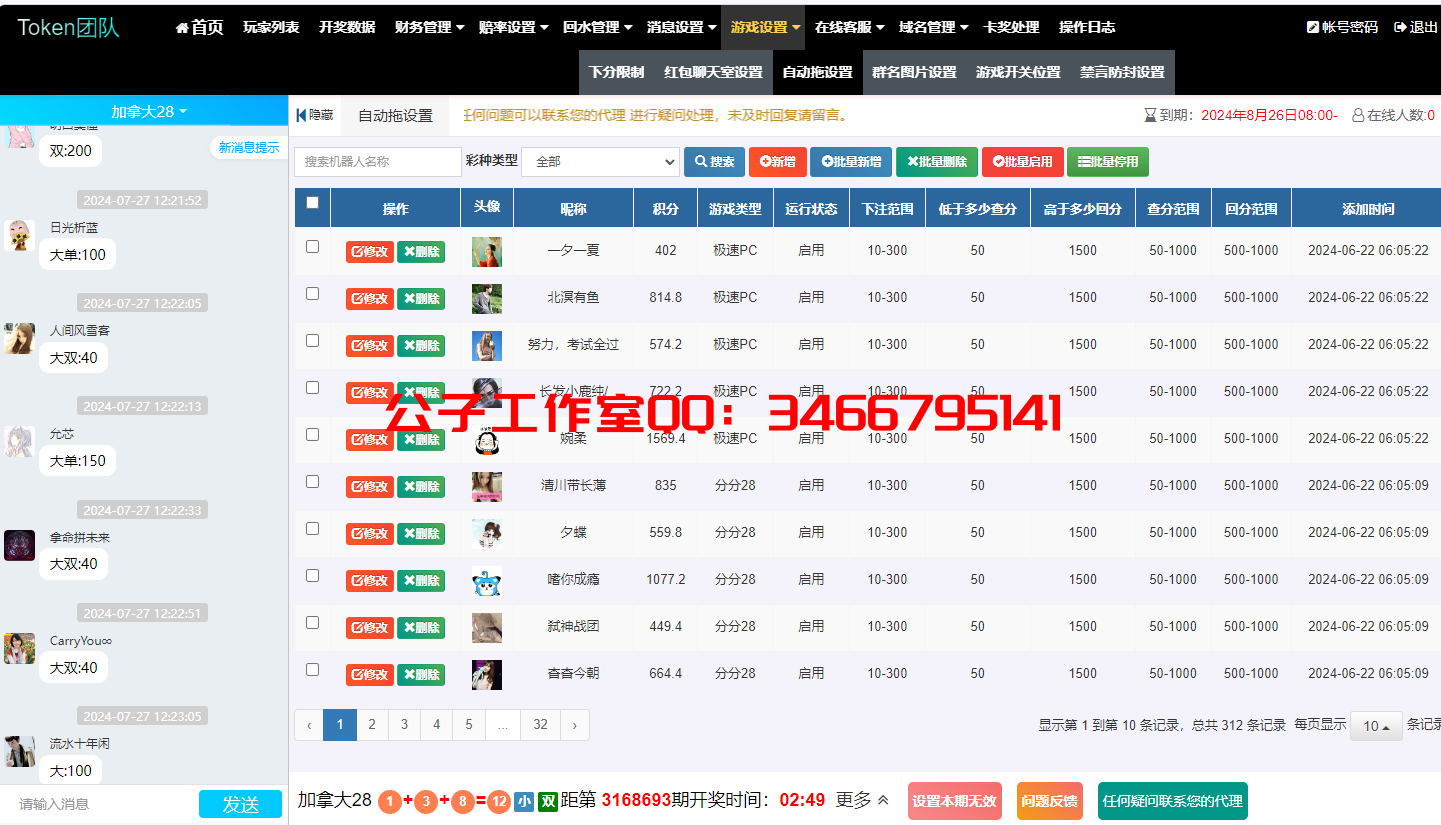
Task: Click 退出 to log out
Action: point(1415,27)
